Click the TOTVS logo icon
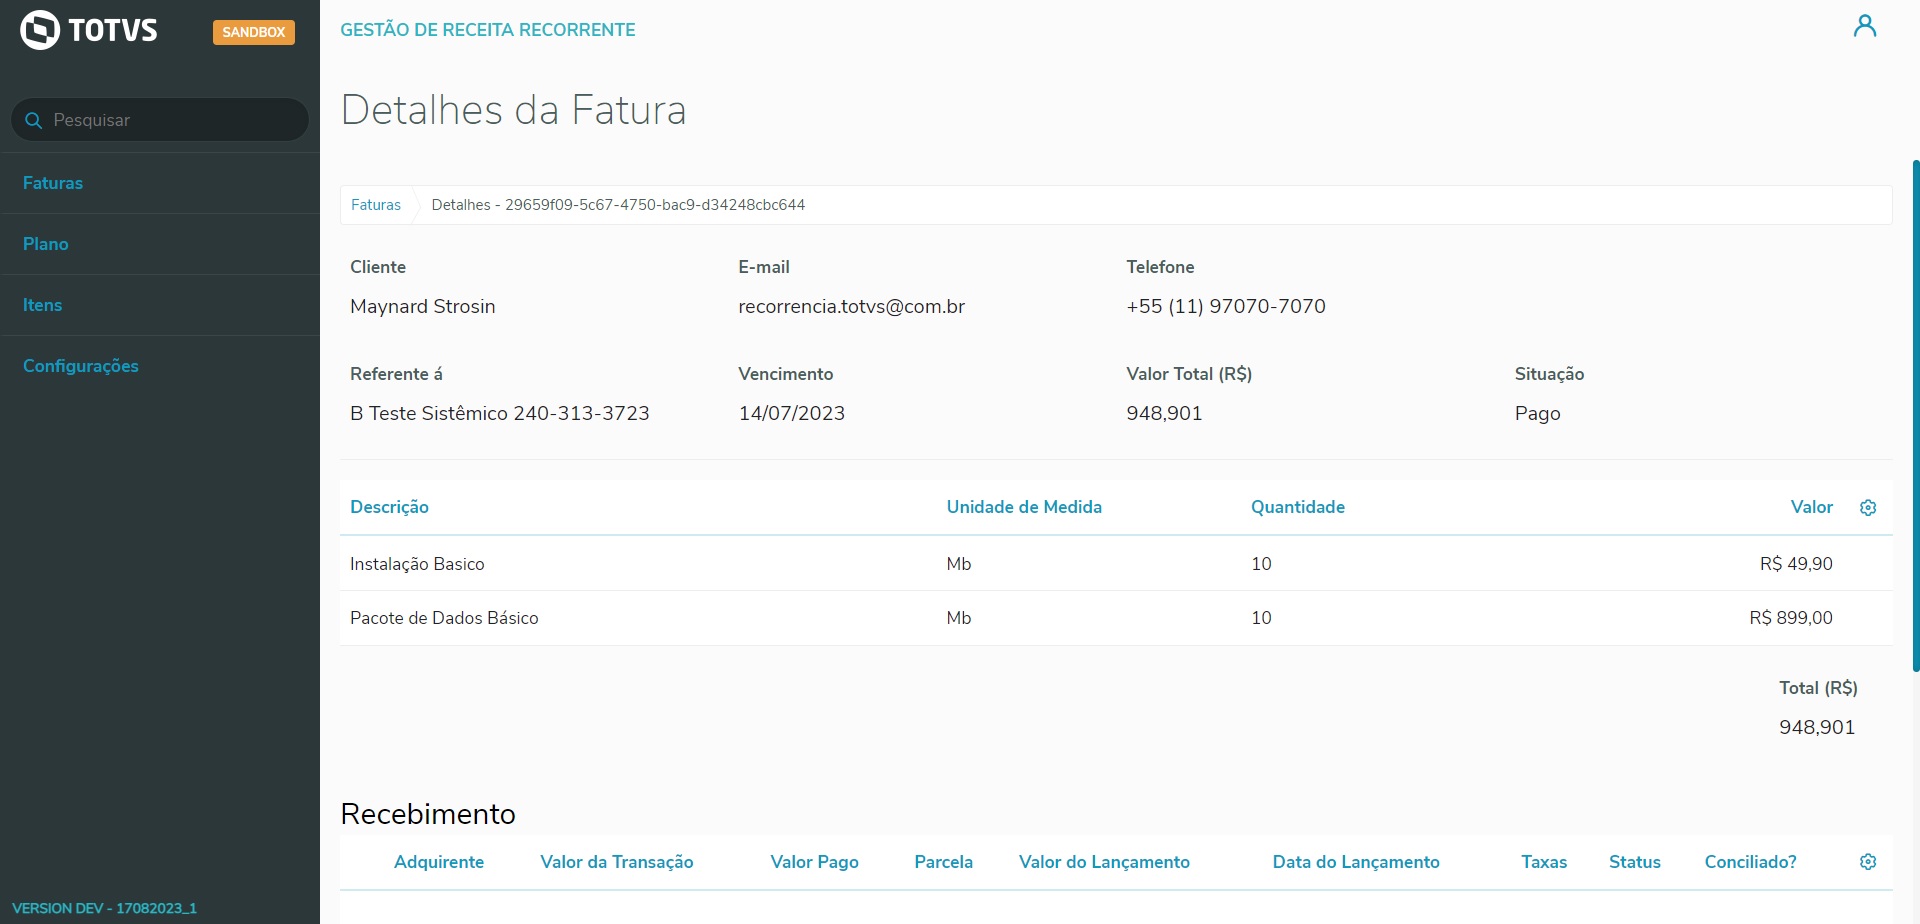 click(x=40, y=30)
